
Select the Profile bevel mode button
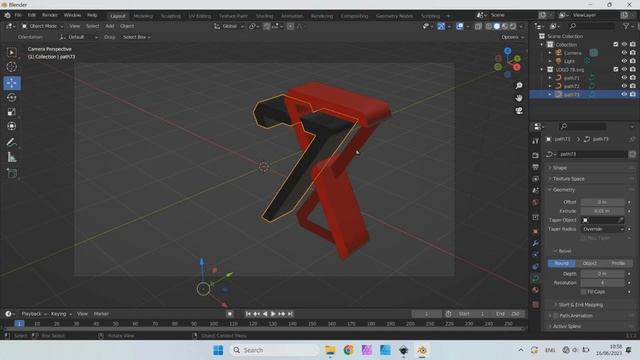click(x=618, y=263)
